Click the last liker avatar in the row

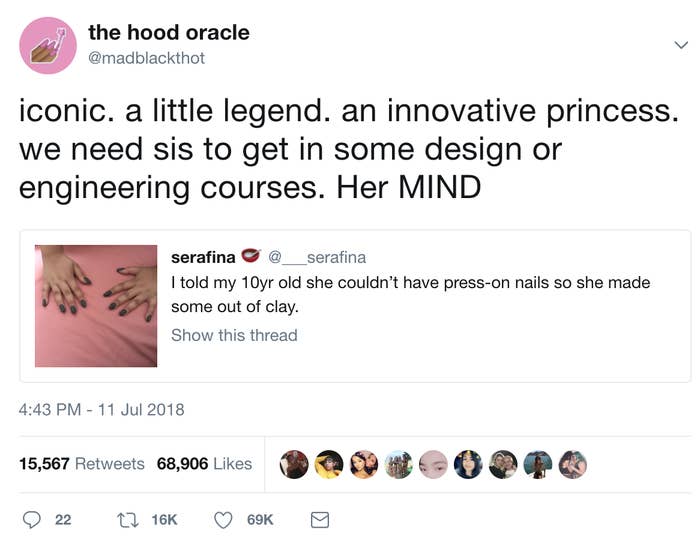pyautogui.click(x=572, y=464)
